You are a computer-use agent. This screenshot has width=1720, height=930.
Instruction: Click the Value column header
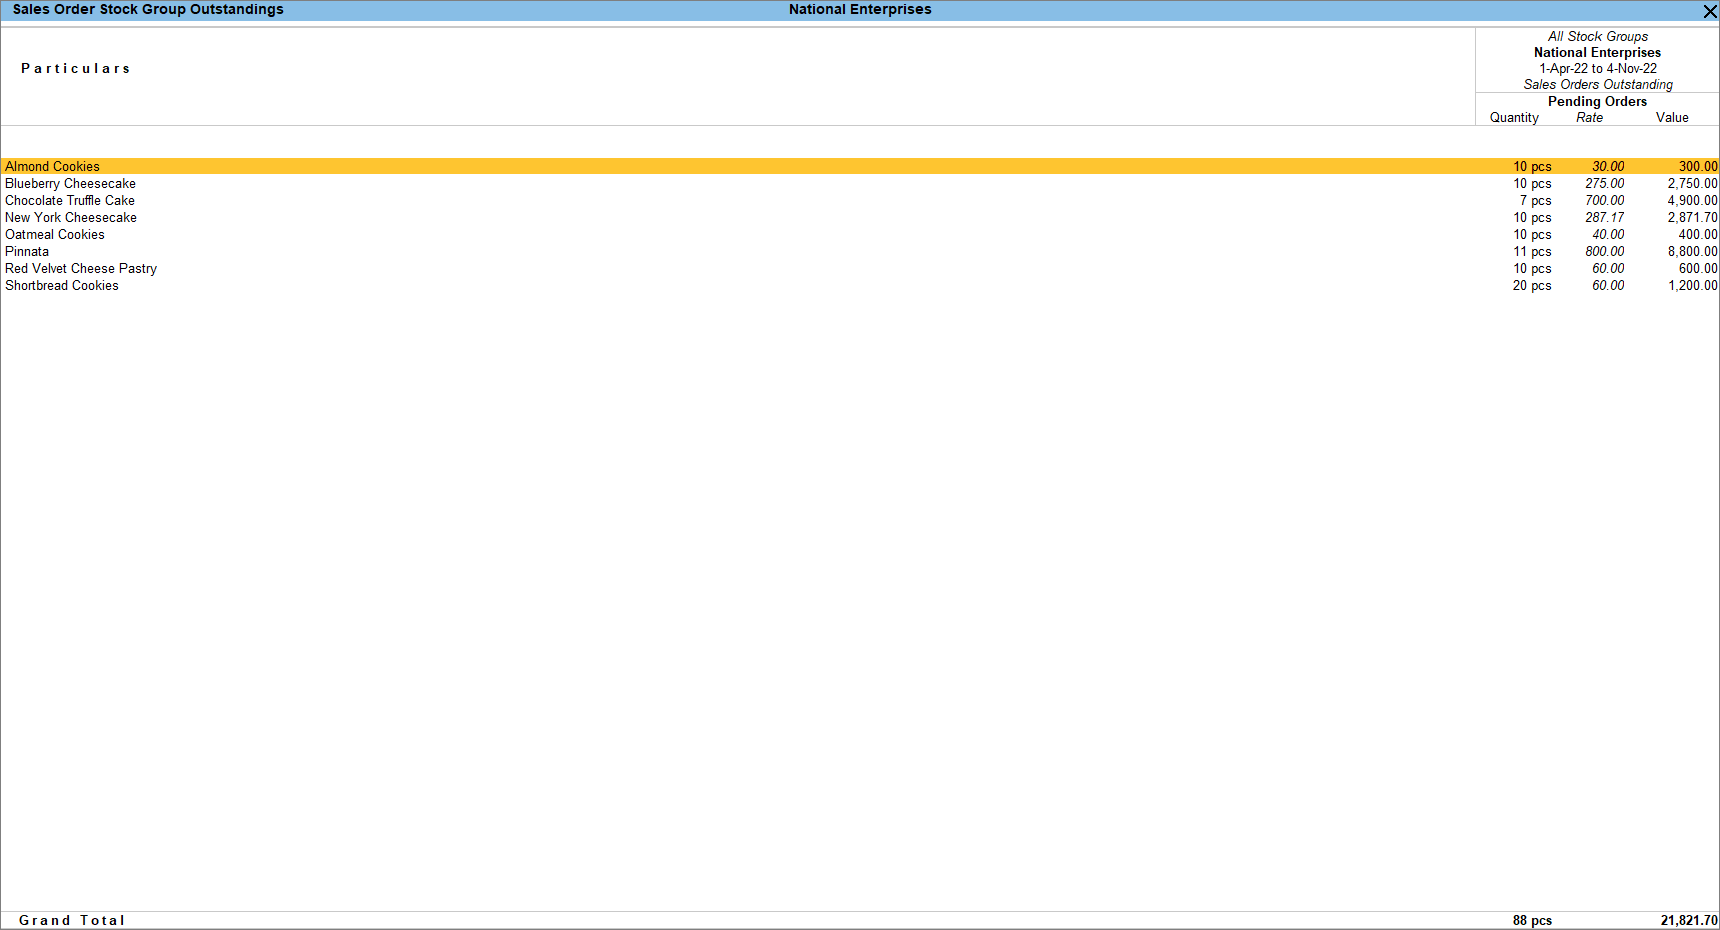pos(1672,118)
